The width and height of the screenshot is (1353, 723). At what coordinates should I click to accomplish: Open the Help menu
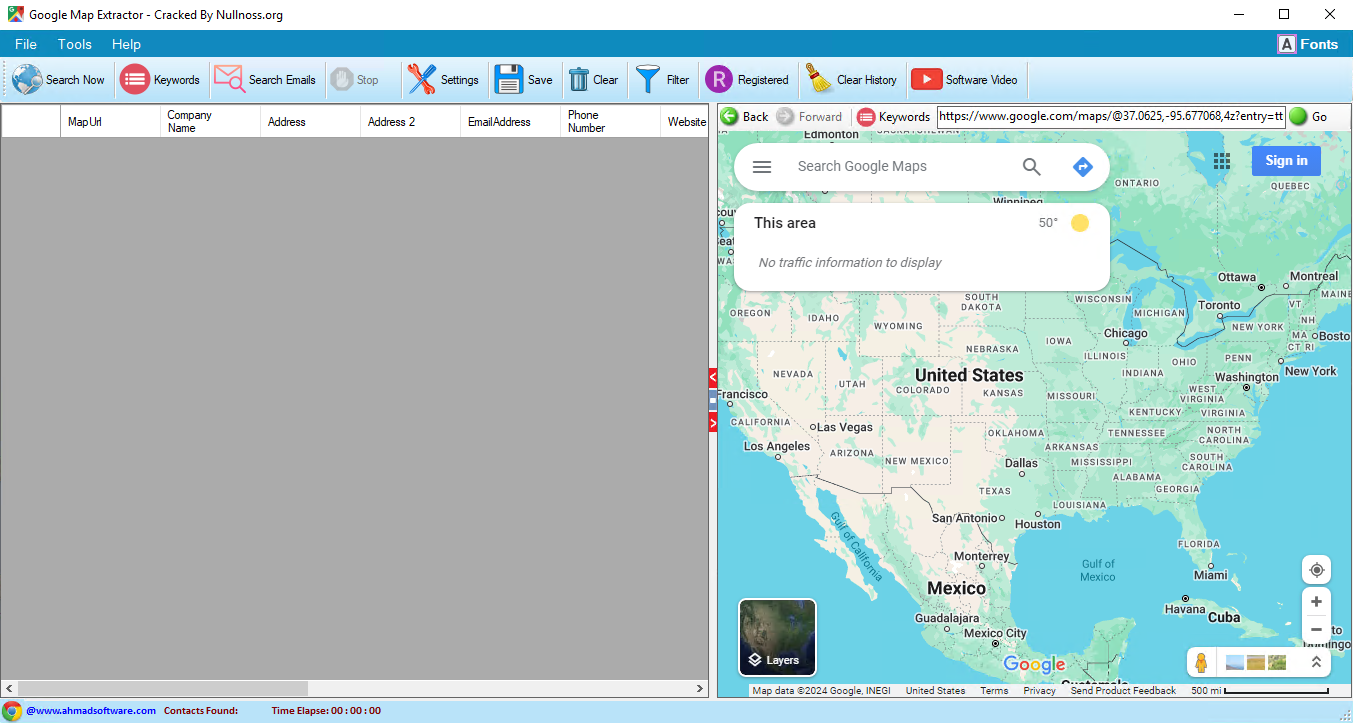126,44
